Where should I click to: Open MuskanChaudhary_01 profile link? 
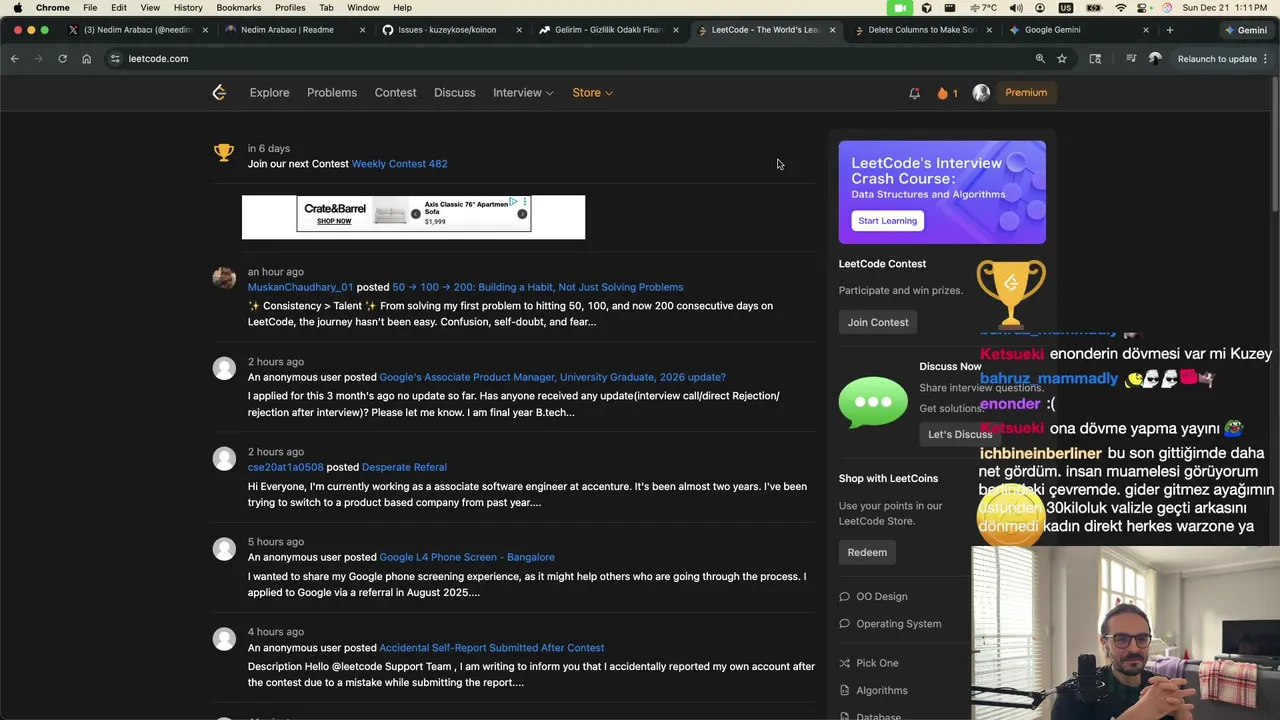click(x=300, y=287)
